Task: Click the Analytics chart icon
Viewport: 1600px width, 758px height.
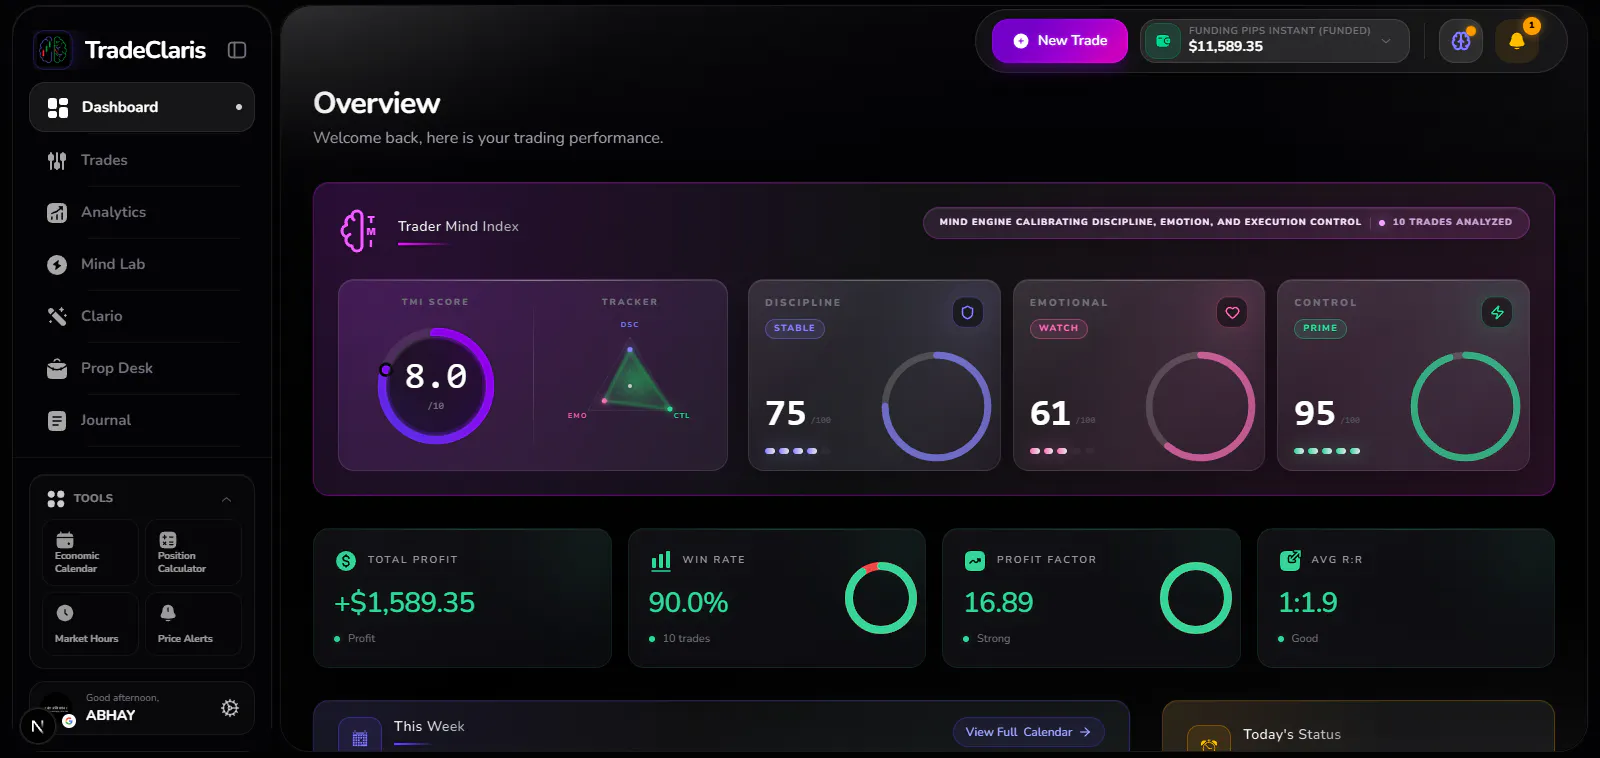Action: coord(57,212)
